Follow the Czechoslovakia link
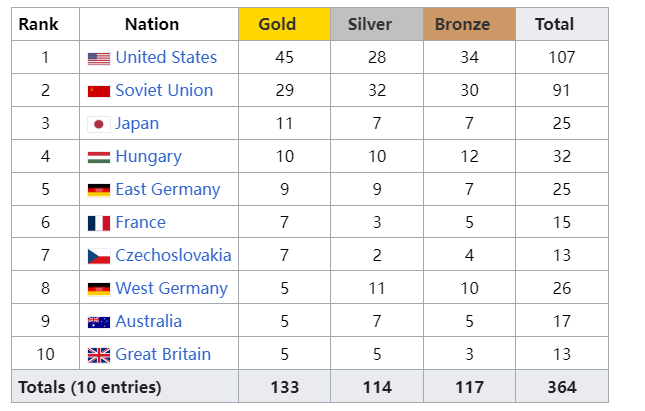The height and width of the screenshot is (411, 645). 173,255
